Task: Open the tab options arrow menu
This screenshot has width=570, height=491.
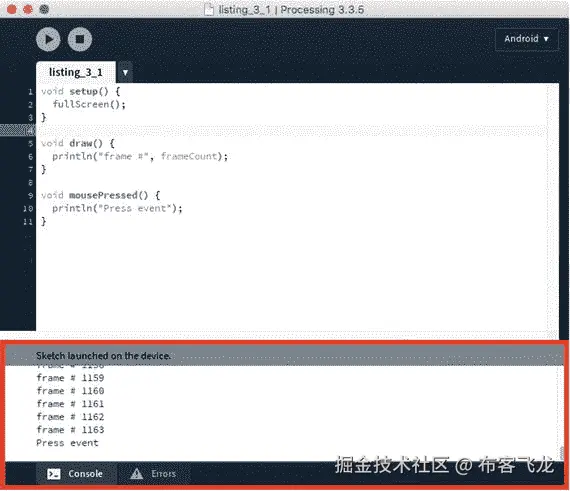Action: coord(125,73)
